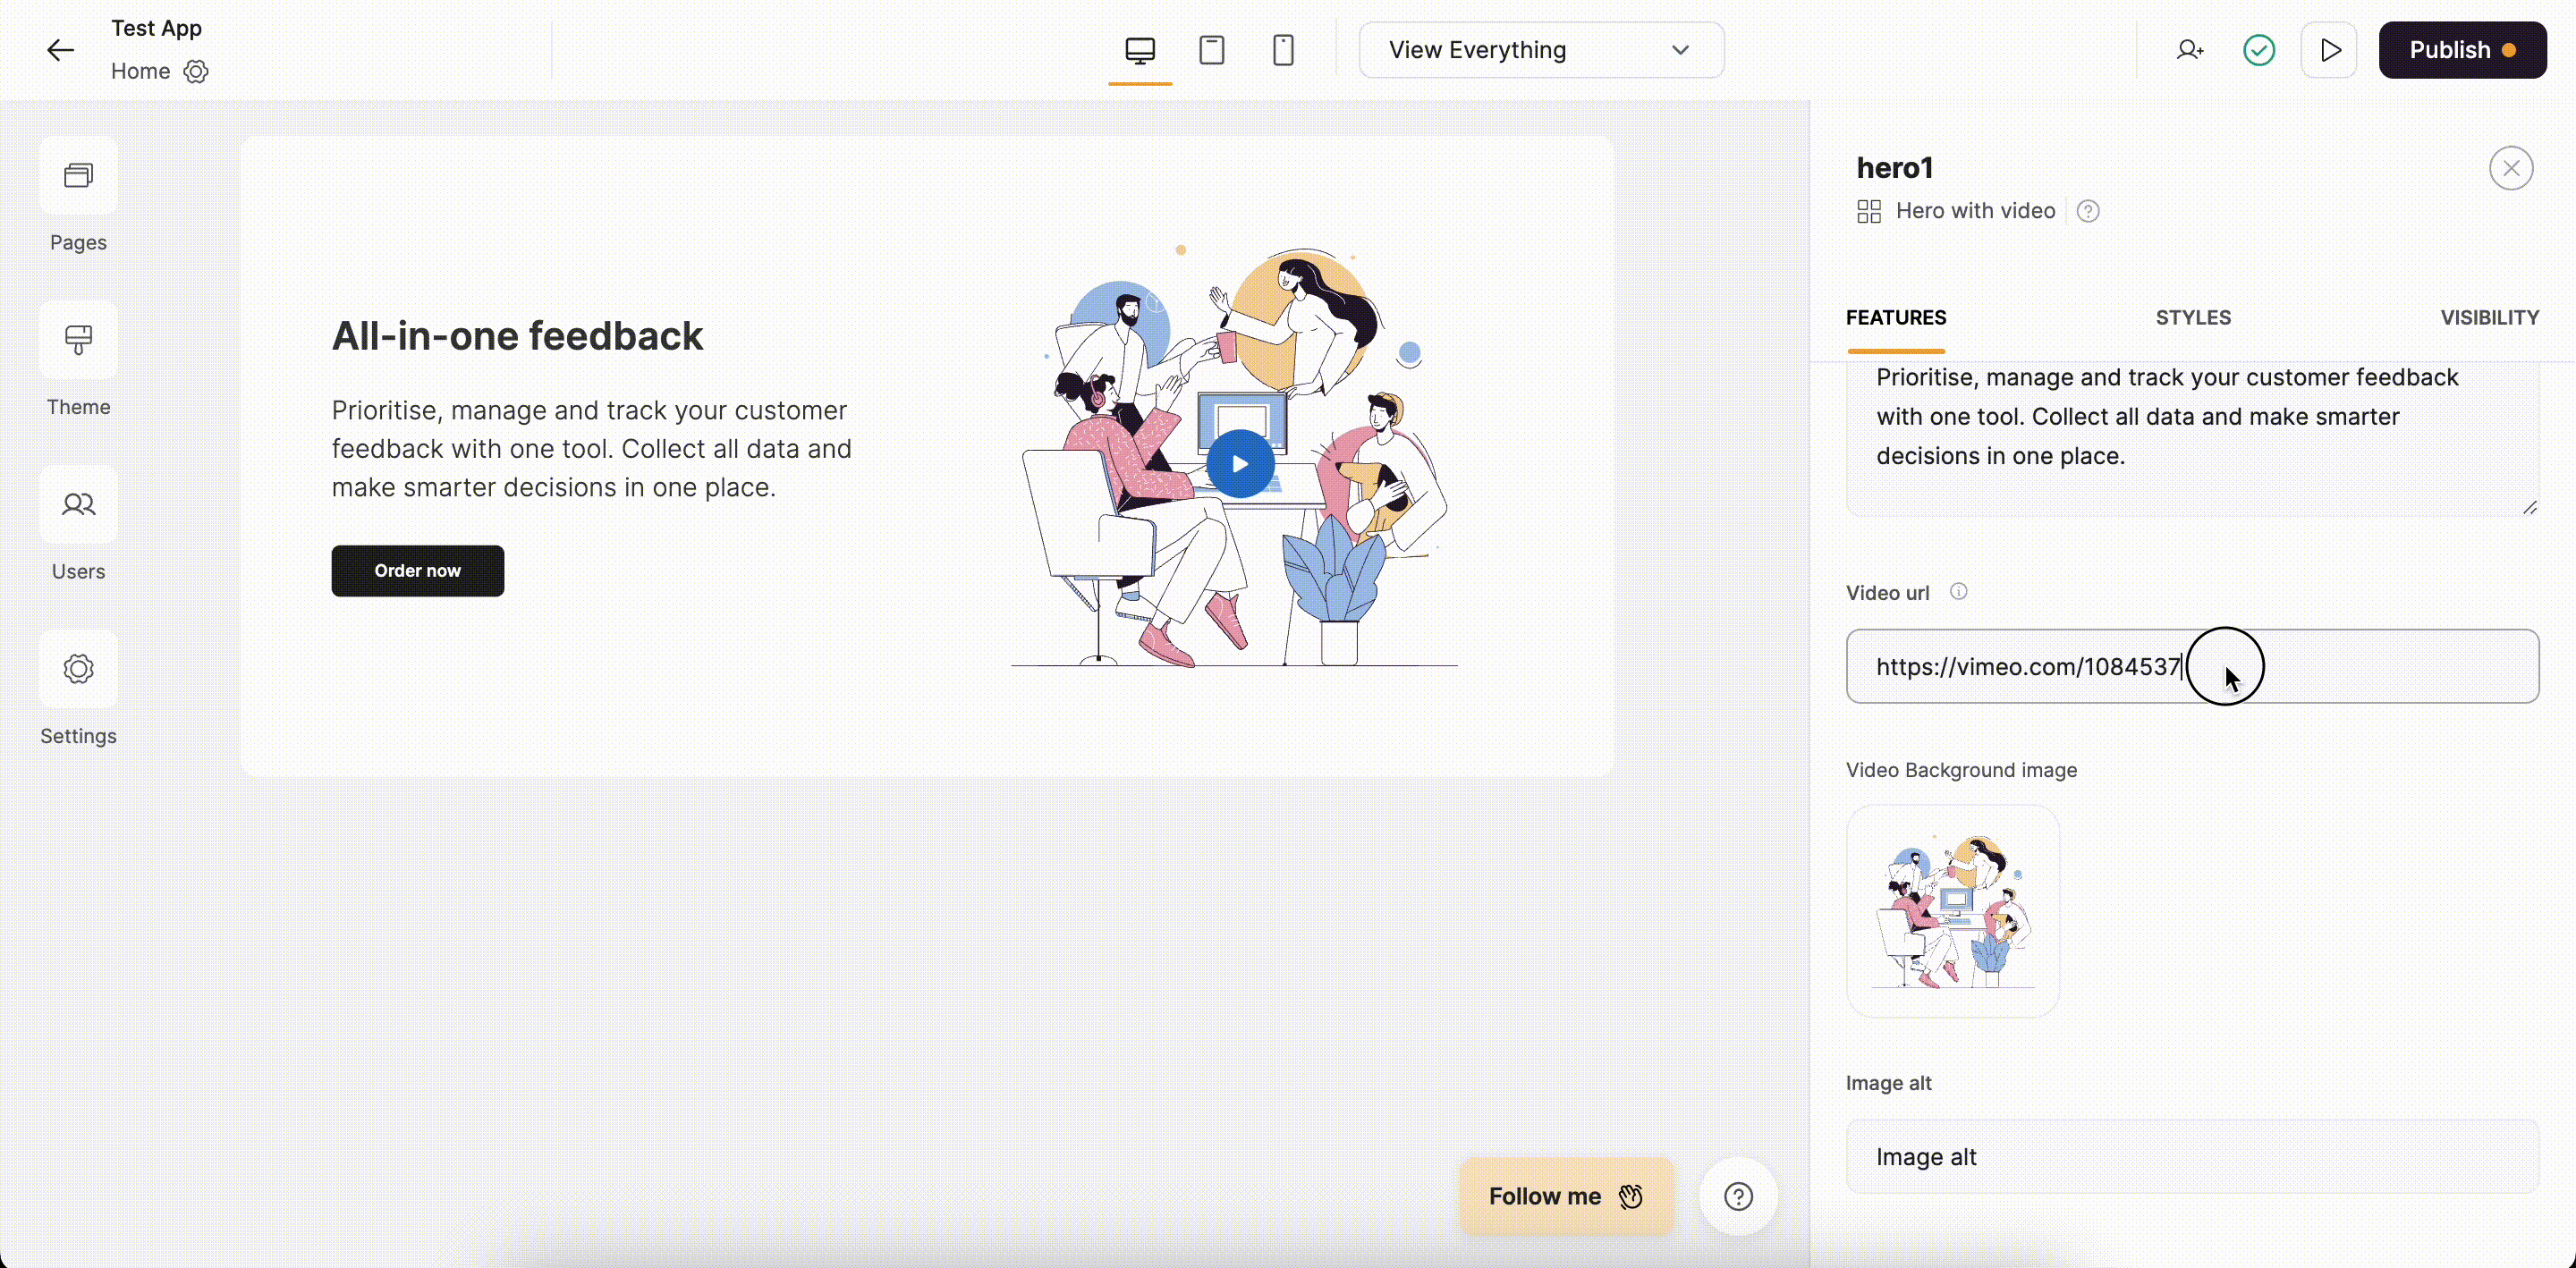Viewport: 2576px width, 1268px height.
Task: Click the Publish button
Action: [x=2463, y=49]
